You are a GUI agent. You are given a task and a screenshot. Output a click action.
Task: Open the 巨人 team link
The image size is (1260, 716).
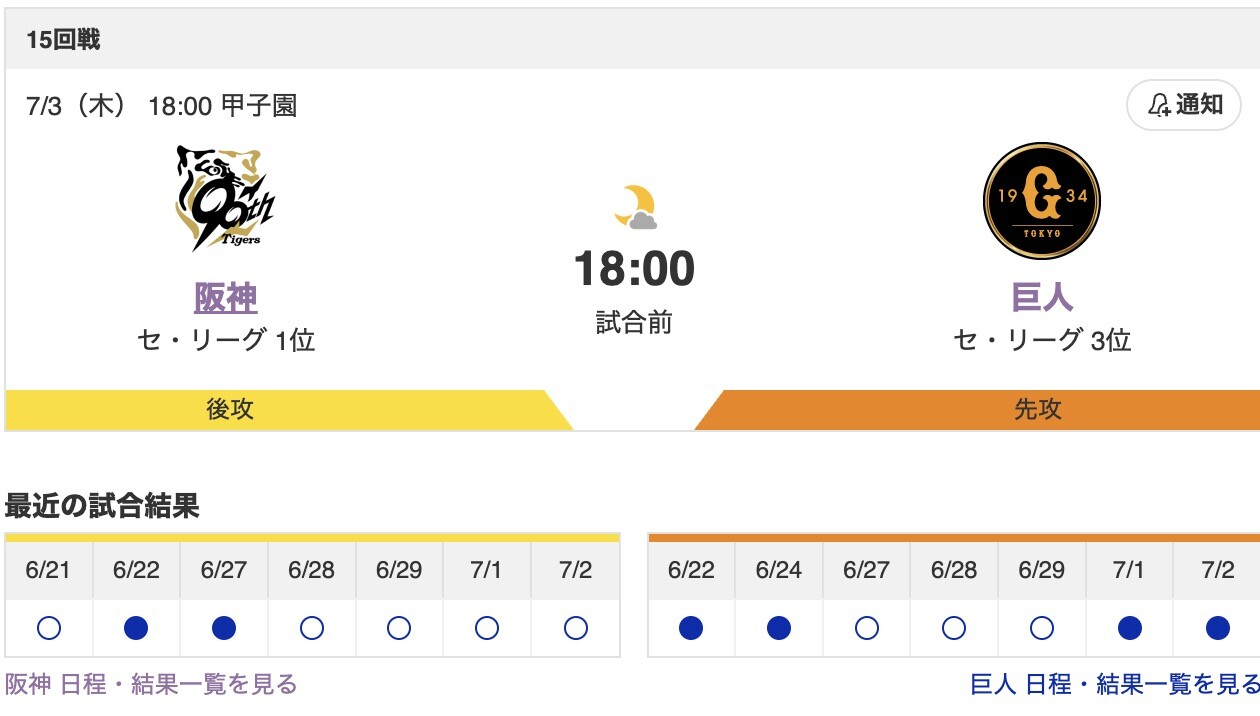1042,297
